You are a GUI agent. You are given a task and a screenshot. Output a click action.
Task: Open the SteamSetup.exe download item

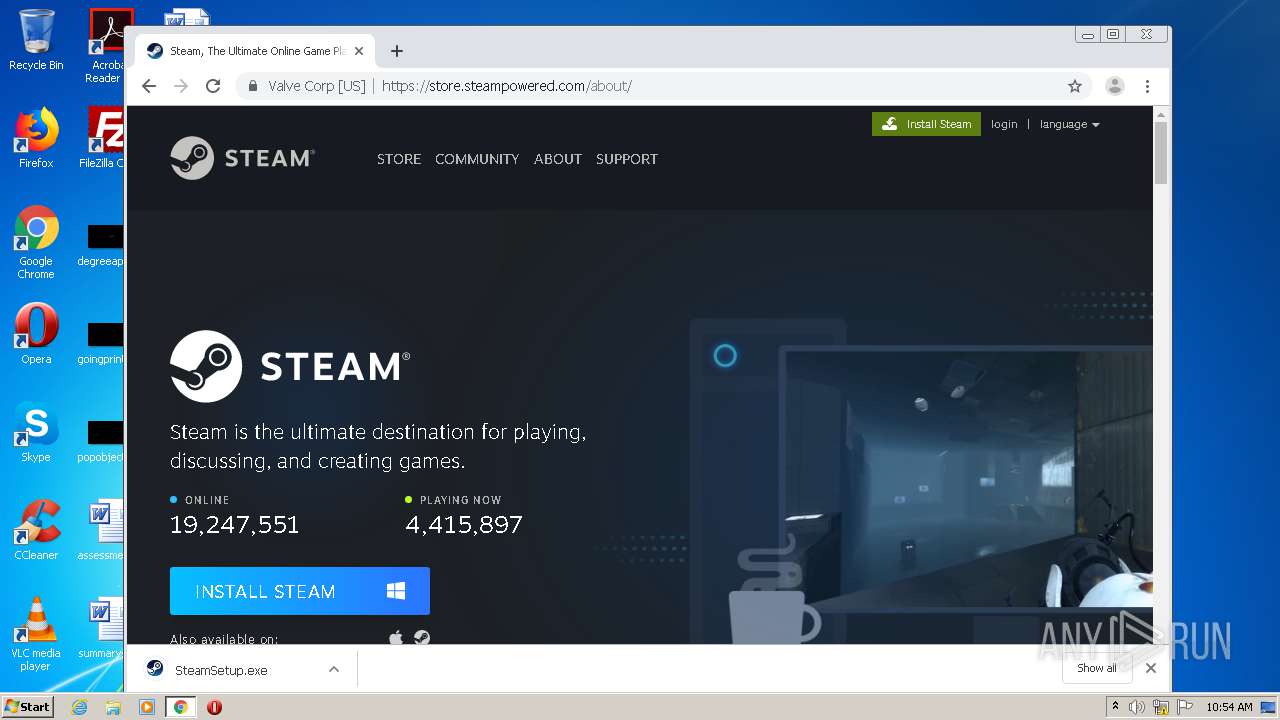221,670
